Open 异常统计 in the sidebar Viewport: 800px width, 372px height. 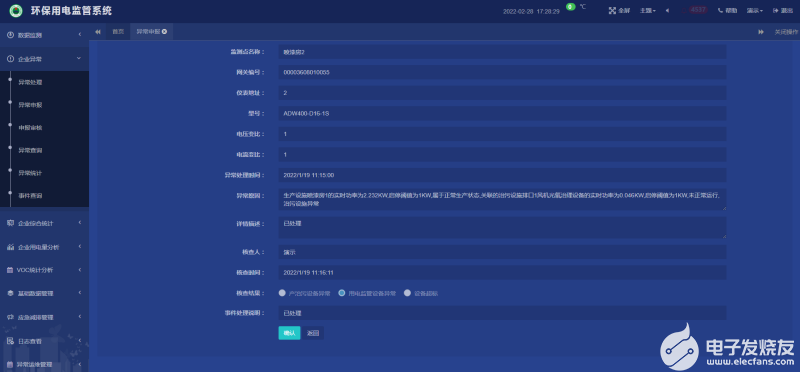30,173
